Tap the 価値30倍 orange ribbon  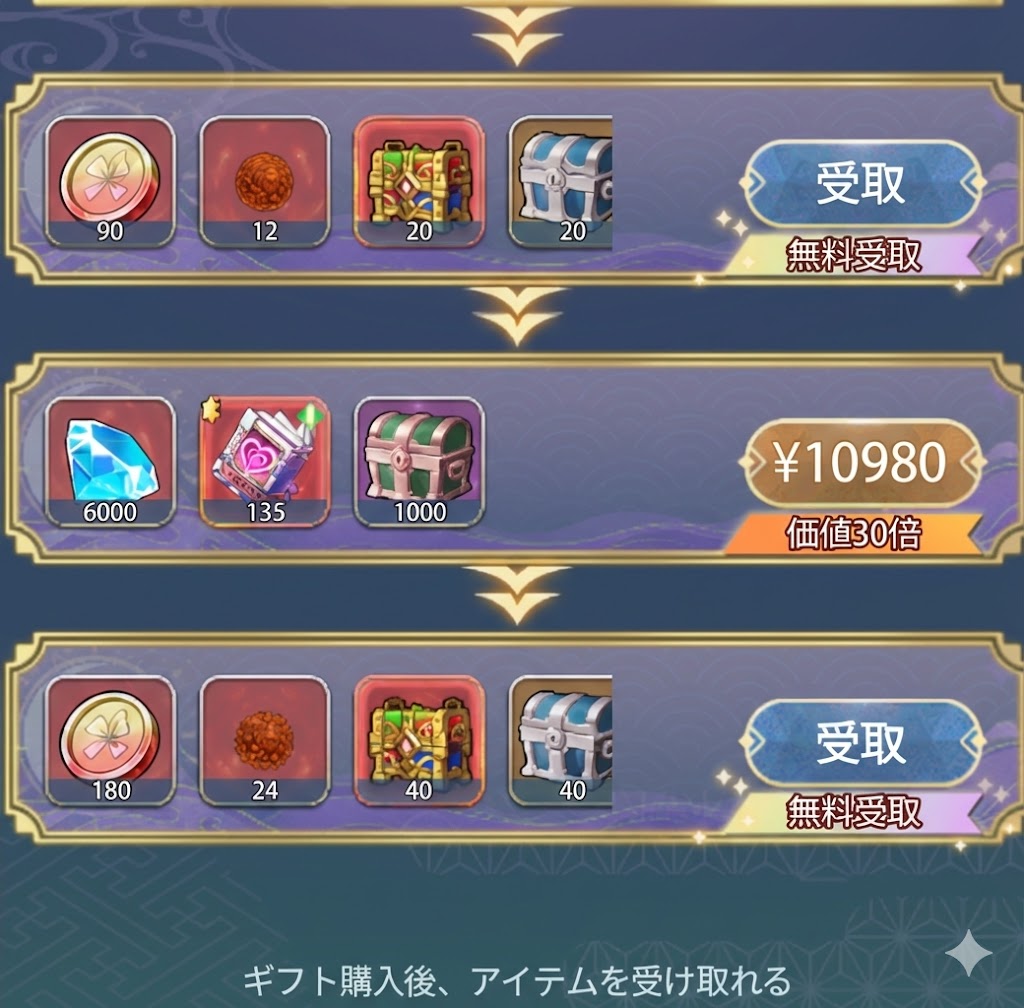click(854, 534)
